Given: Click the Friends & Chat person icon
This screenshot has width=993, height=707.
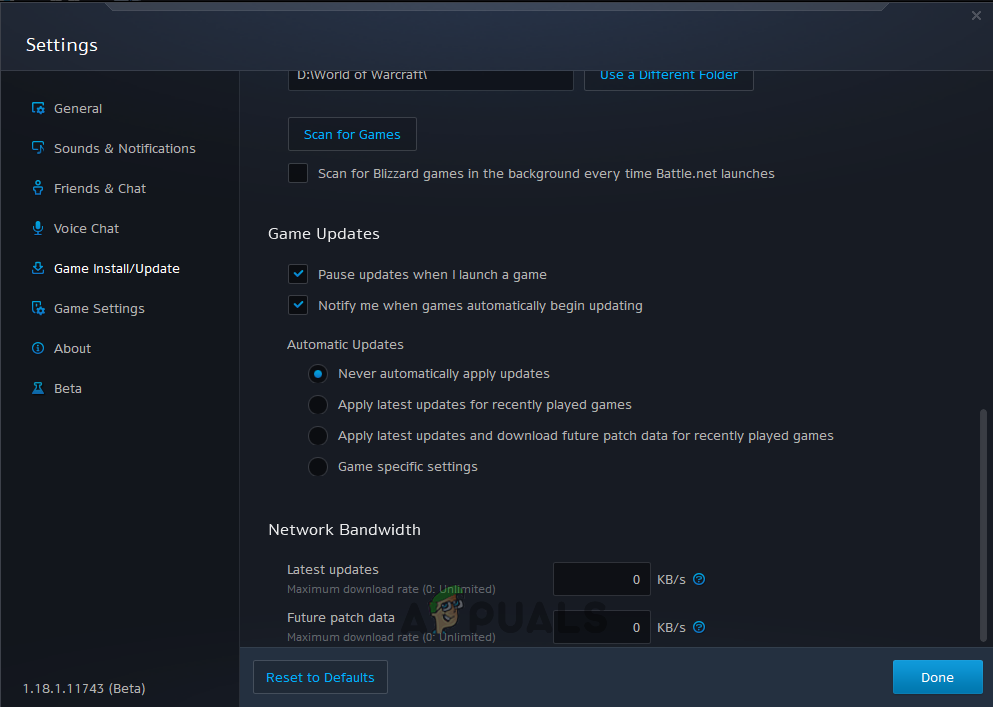Looking at the screenshot, I should (x=38, y=188).
